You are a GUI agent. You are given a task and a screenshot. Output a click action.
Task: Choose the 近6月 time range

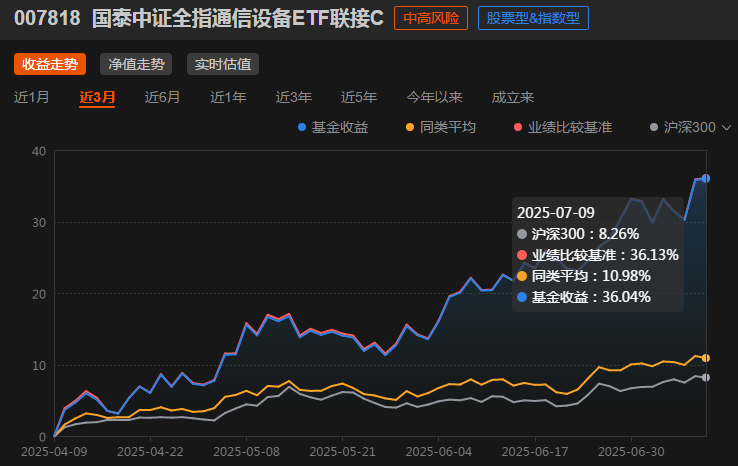click(x=162, y=97)
